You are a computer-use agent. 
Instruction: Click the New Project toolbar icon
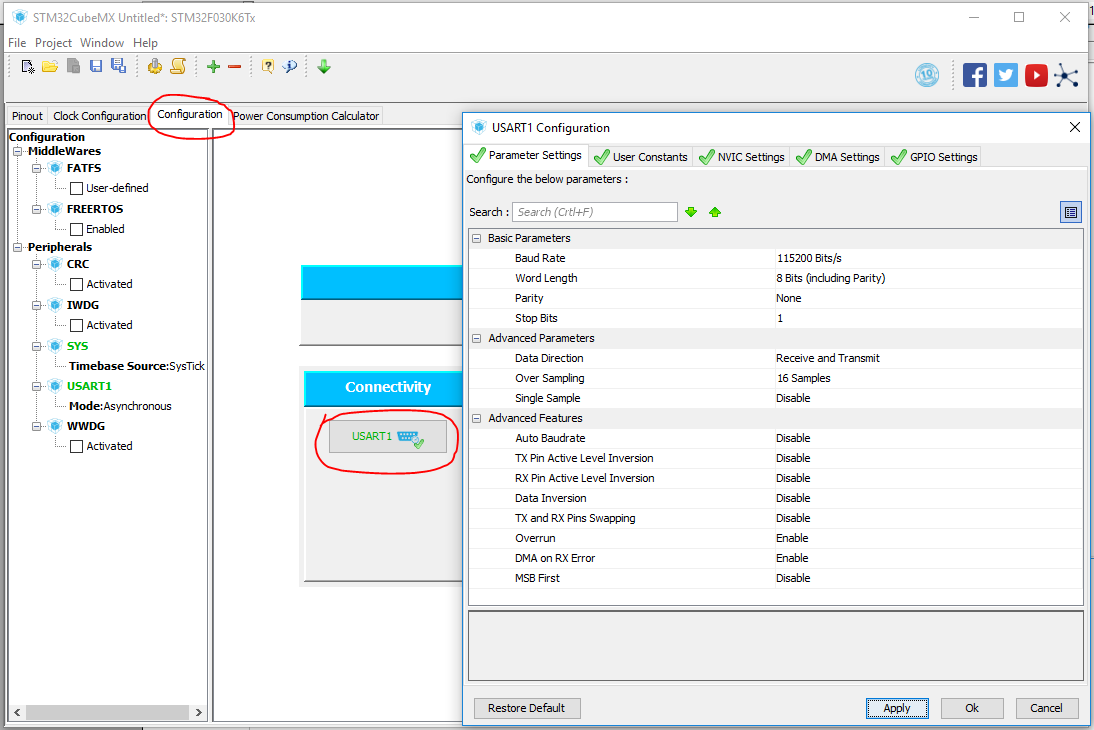[x=28, y=66]
